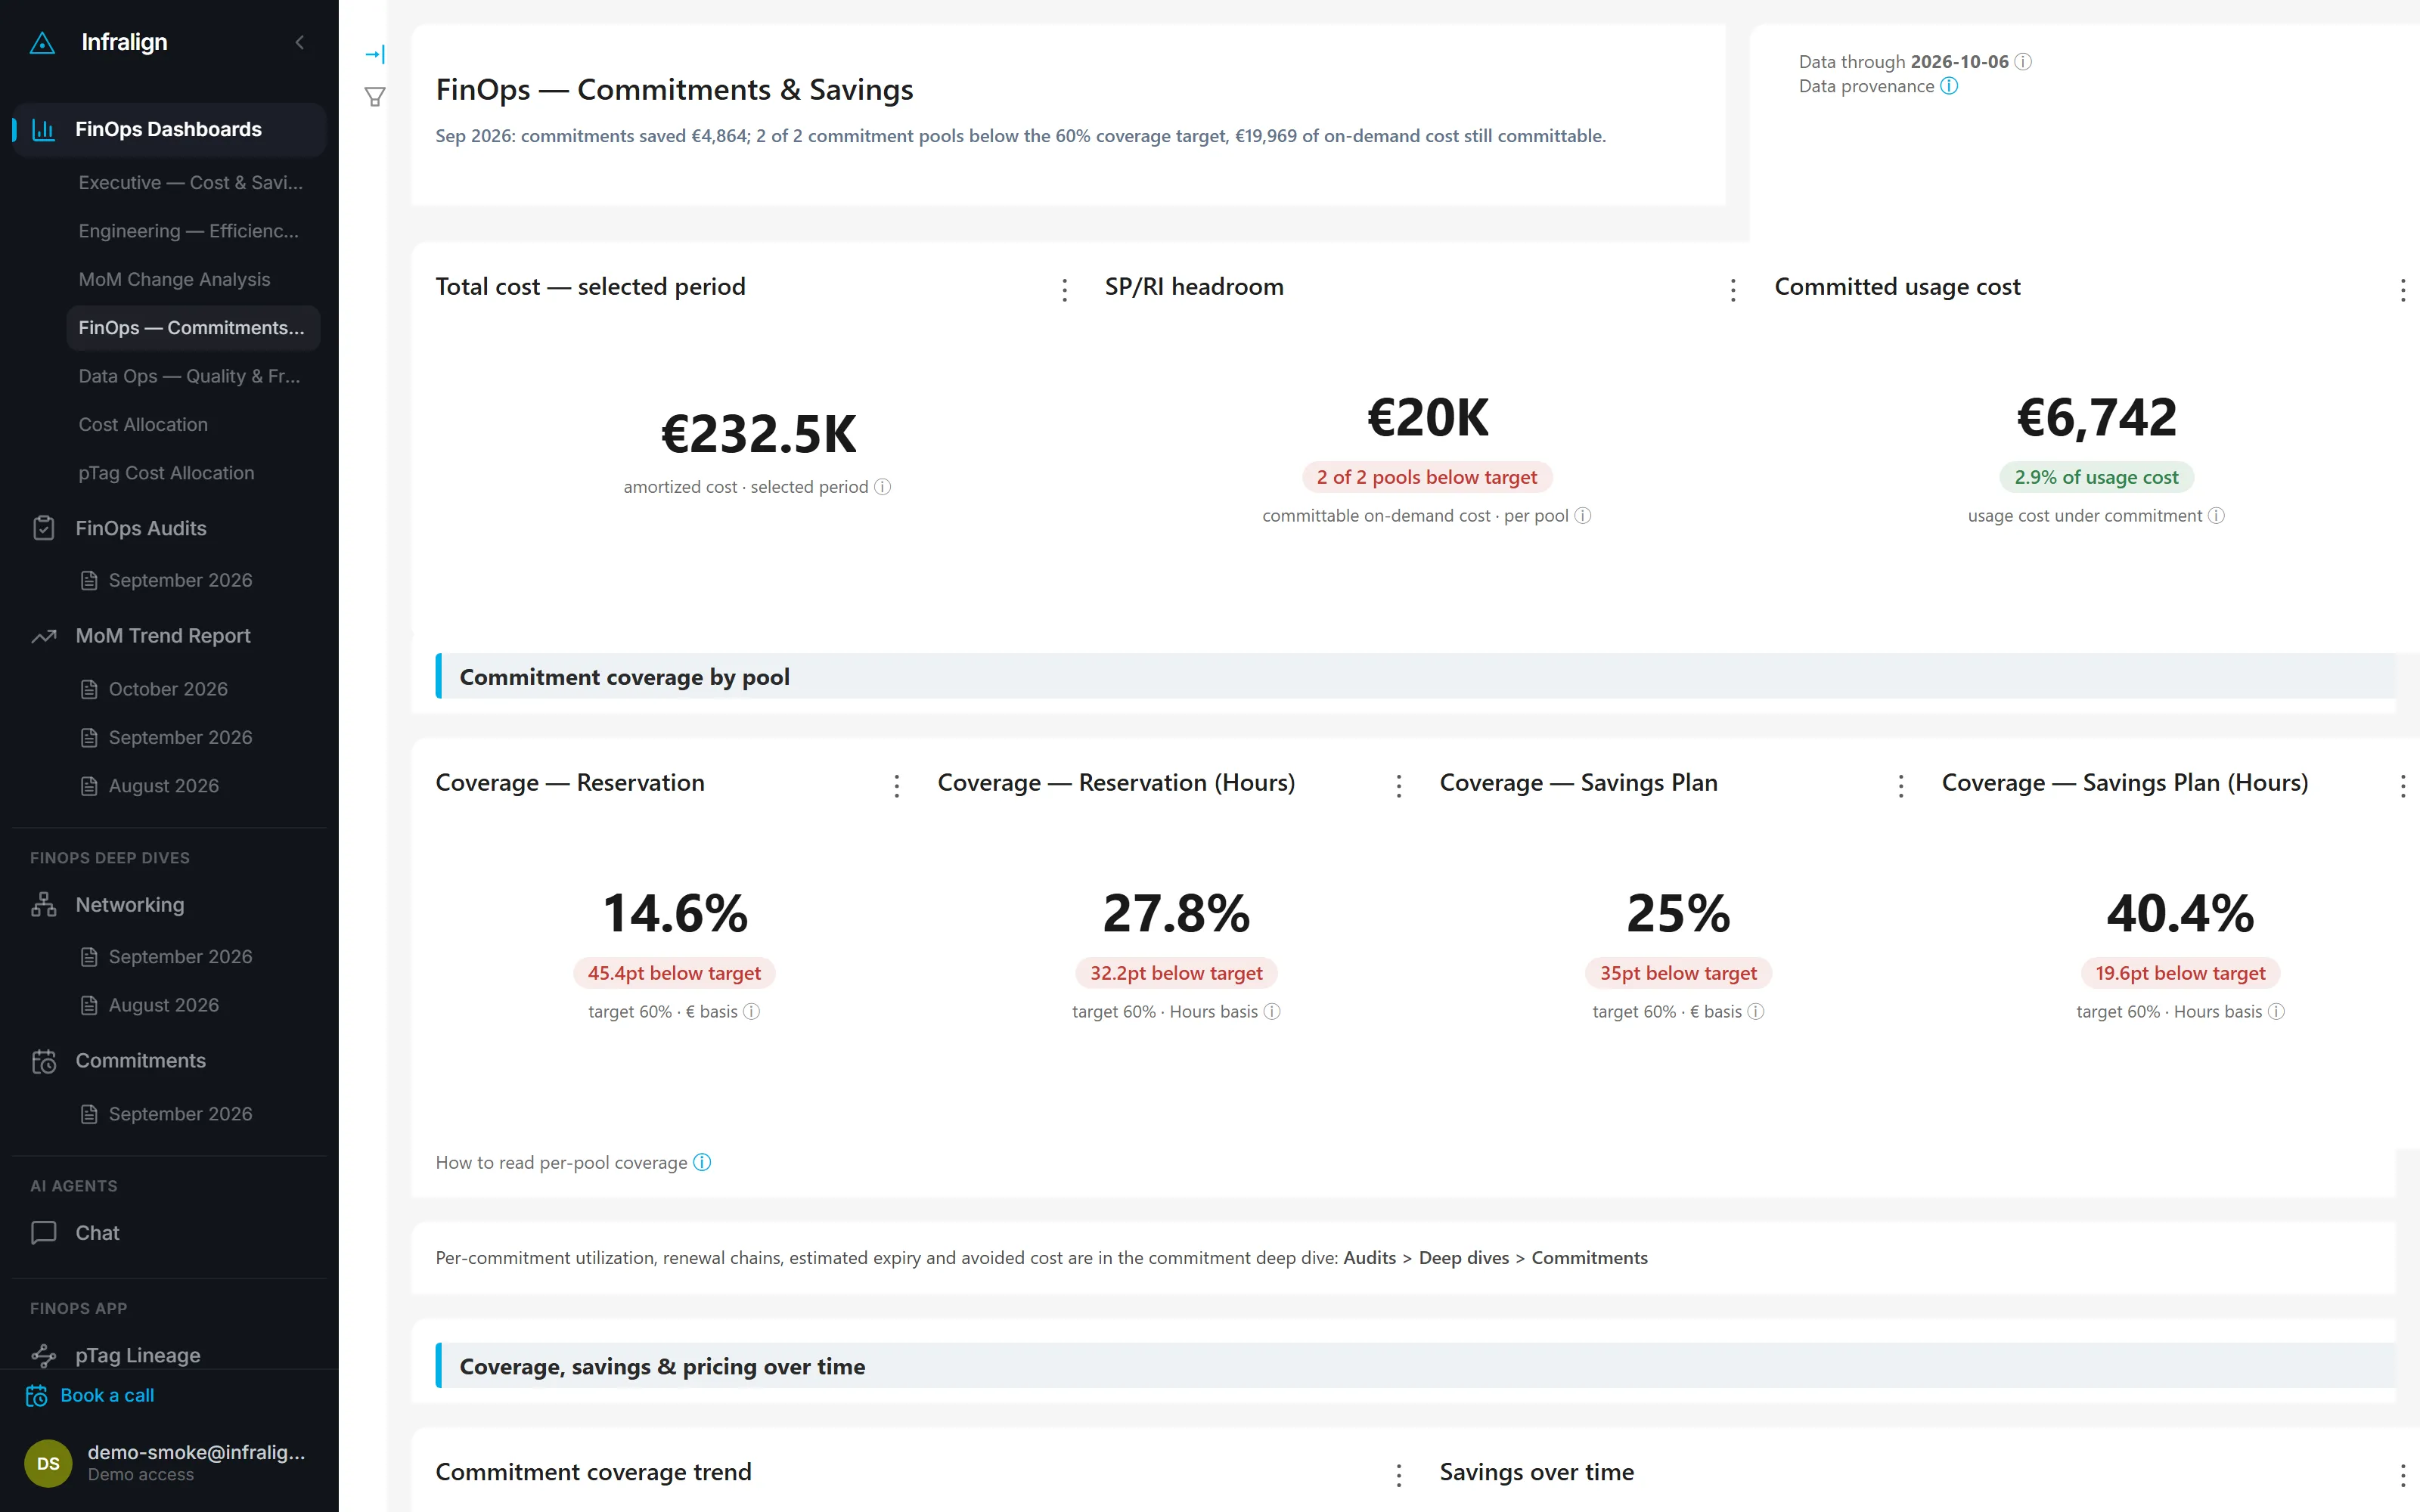Open Coverage — Savings Plan kebab menu
The image size is (2420, 1512).
1901,786
